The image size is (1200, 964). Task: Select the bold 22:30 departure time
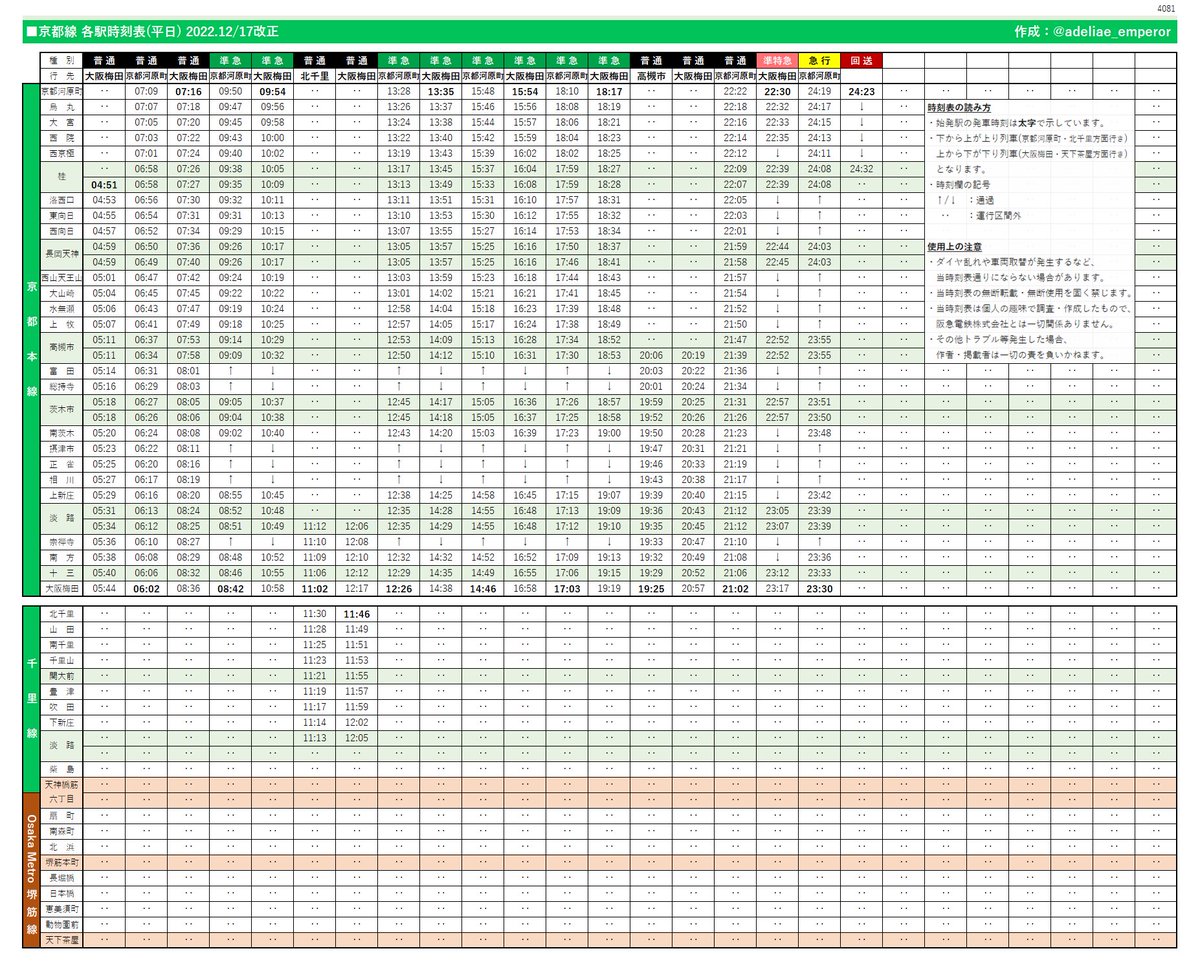click(x=776, y=91)
